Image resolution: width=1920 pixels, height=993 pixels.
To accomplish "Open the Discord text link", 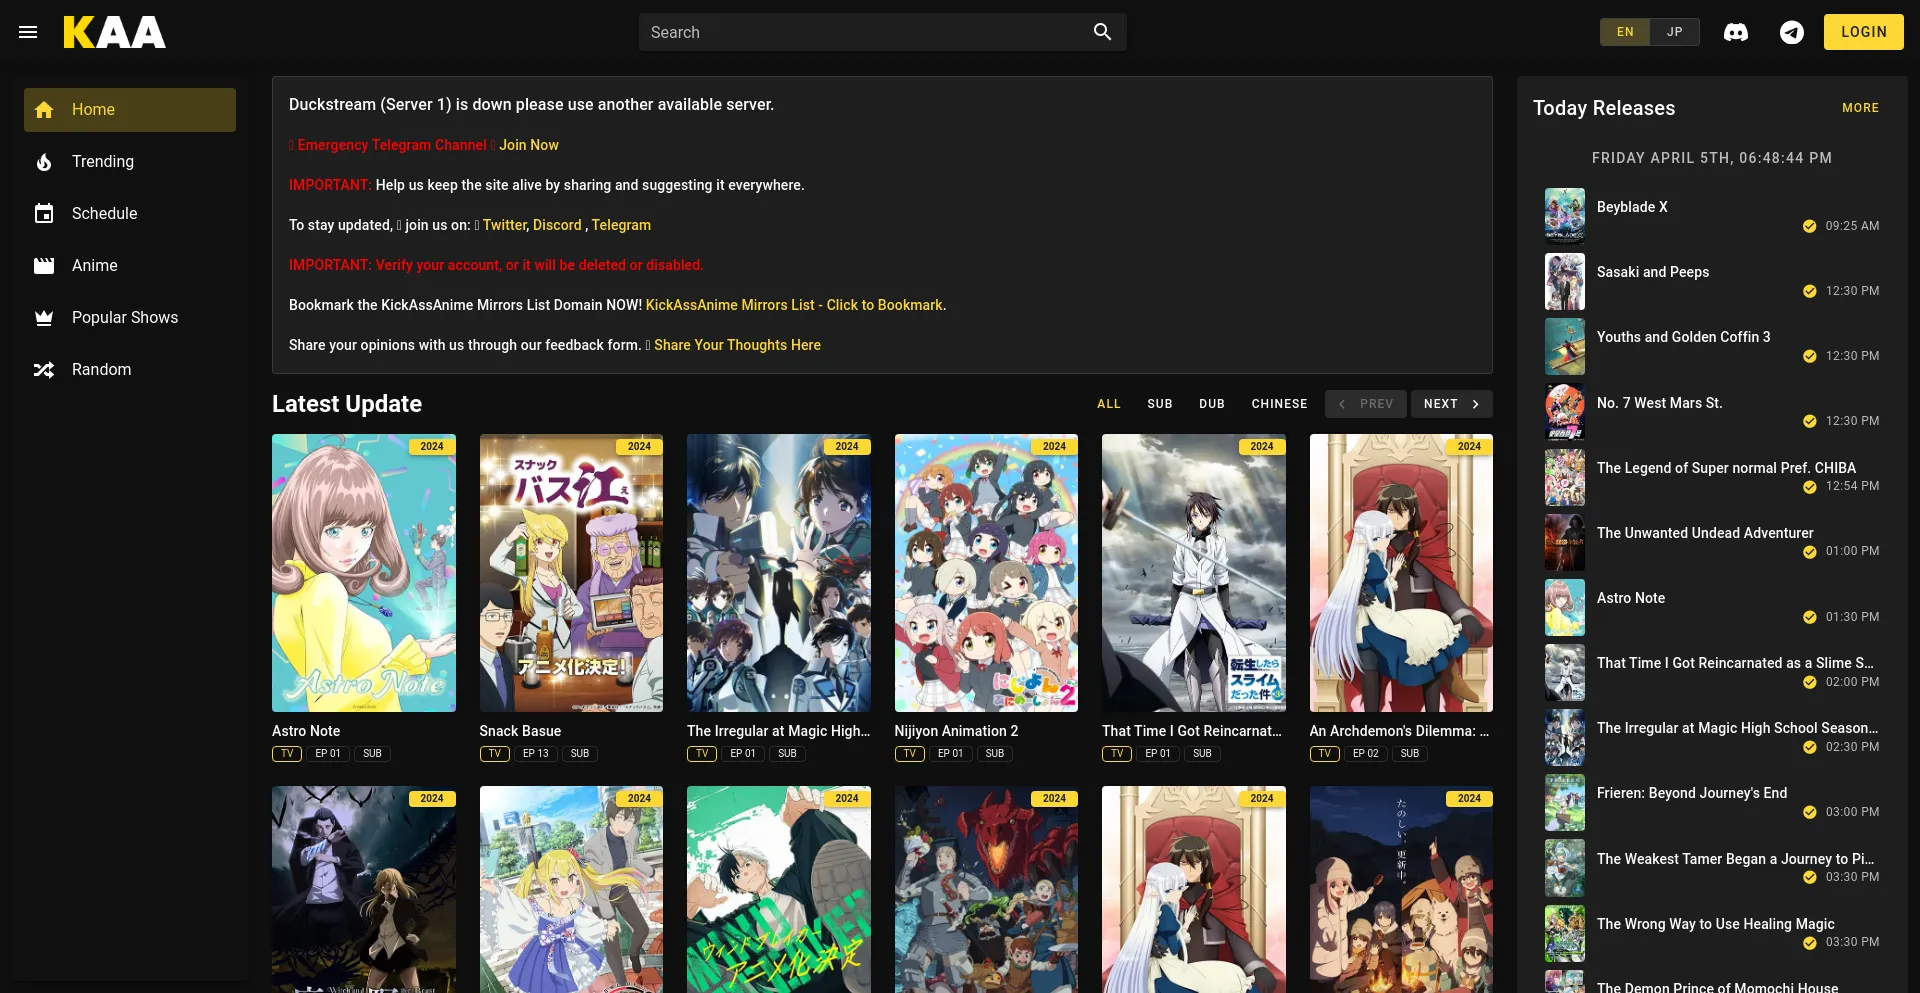I will tap(557, 225).
